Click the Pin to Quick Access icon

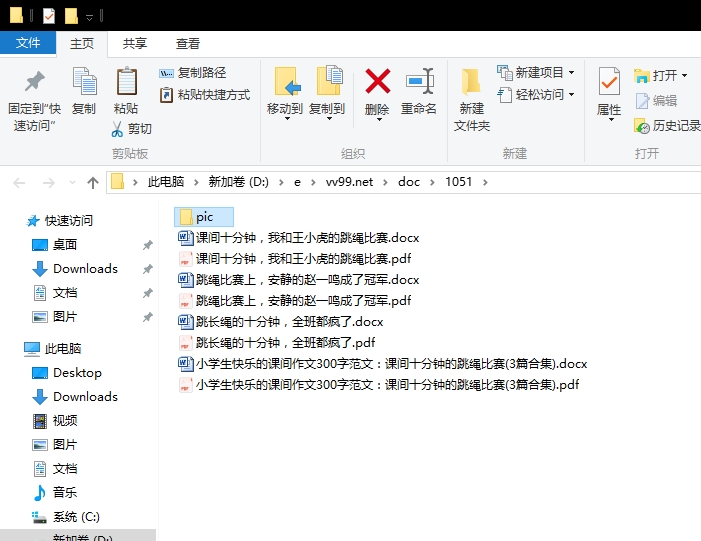click(x=34, y=82)
